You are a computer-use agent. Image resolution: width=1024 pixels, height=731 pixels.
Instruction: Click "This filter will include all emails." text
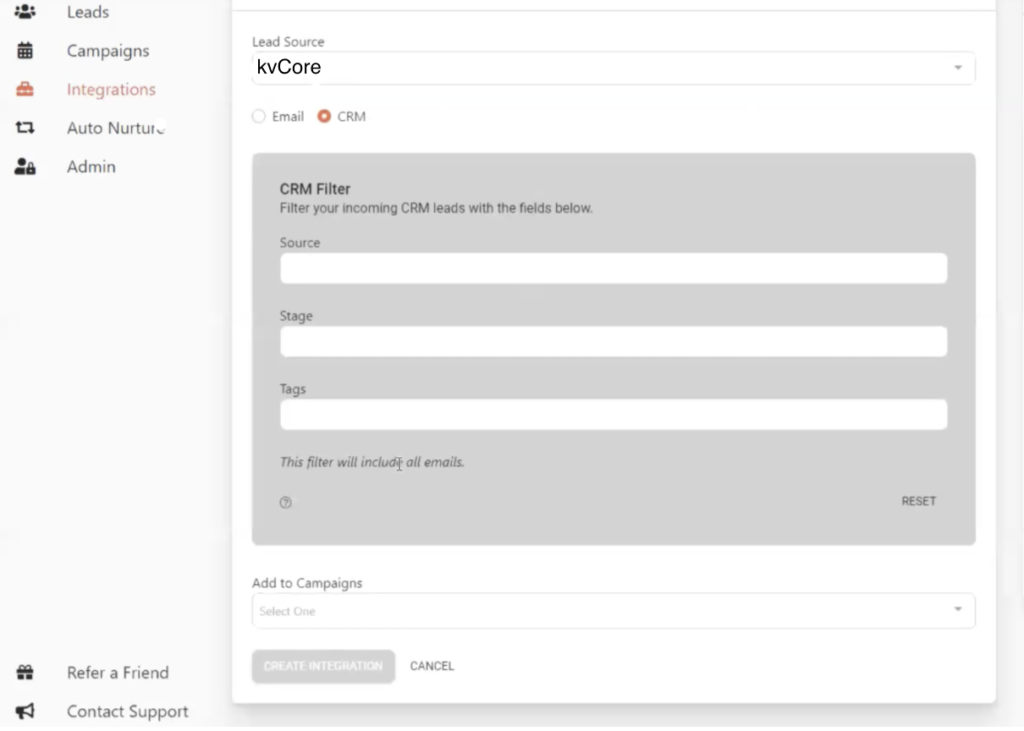tap(372, 462)
